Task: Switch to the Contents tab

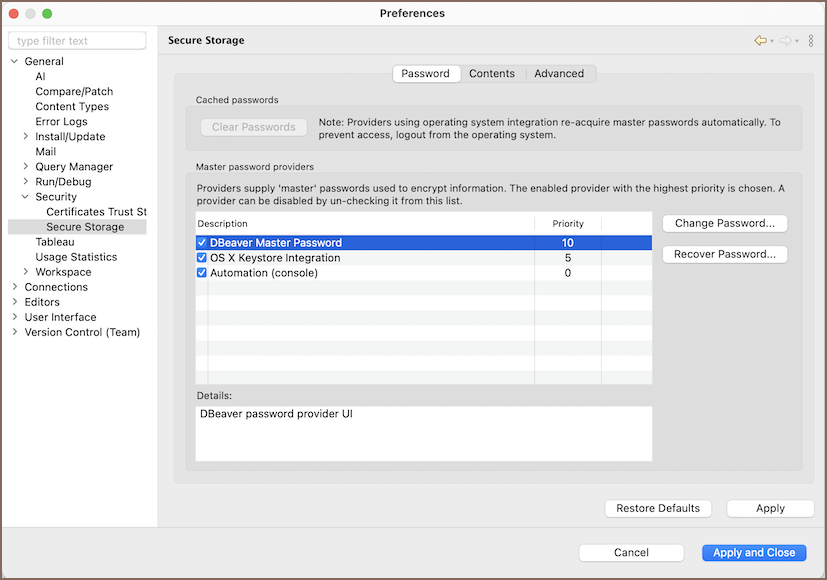Action: [492, 74]
